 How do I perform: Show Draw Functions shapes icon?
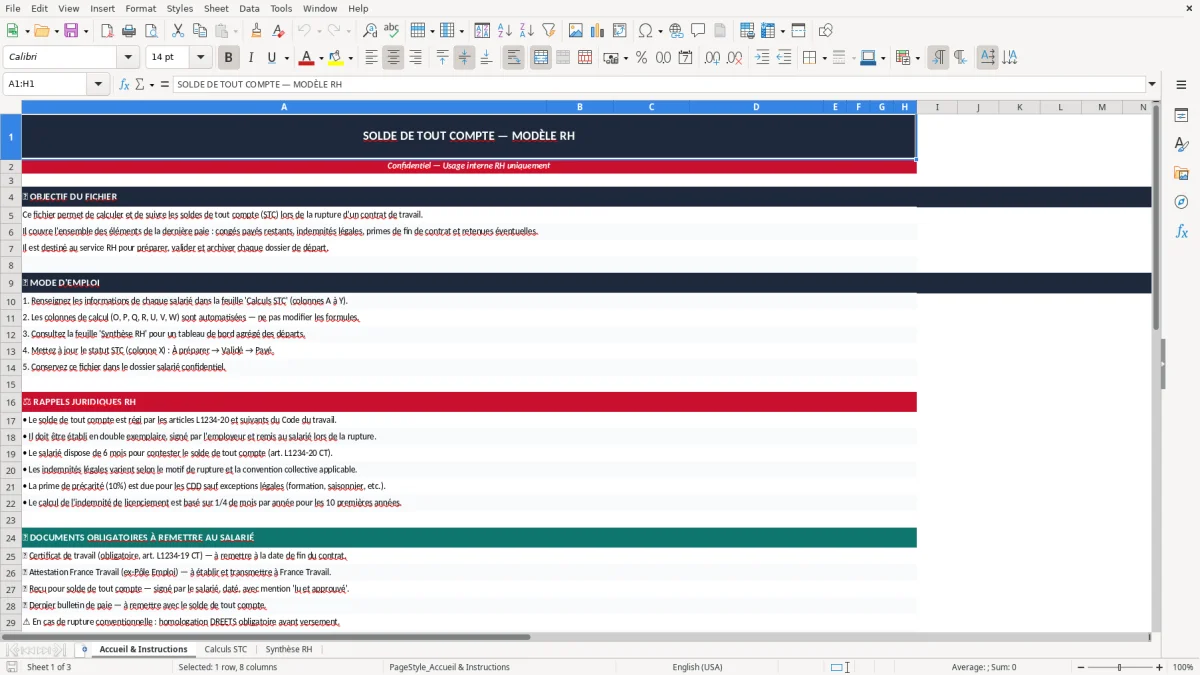pyautogui.click(x=826, y=31)
